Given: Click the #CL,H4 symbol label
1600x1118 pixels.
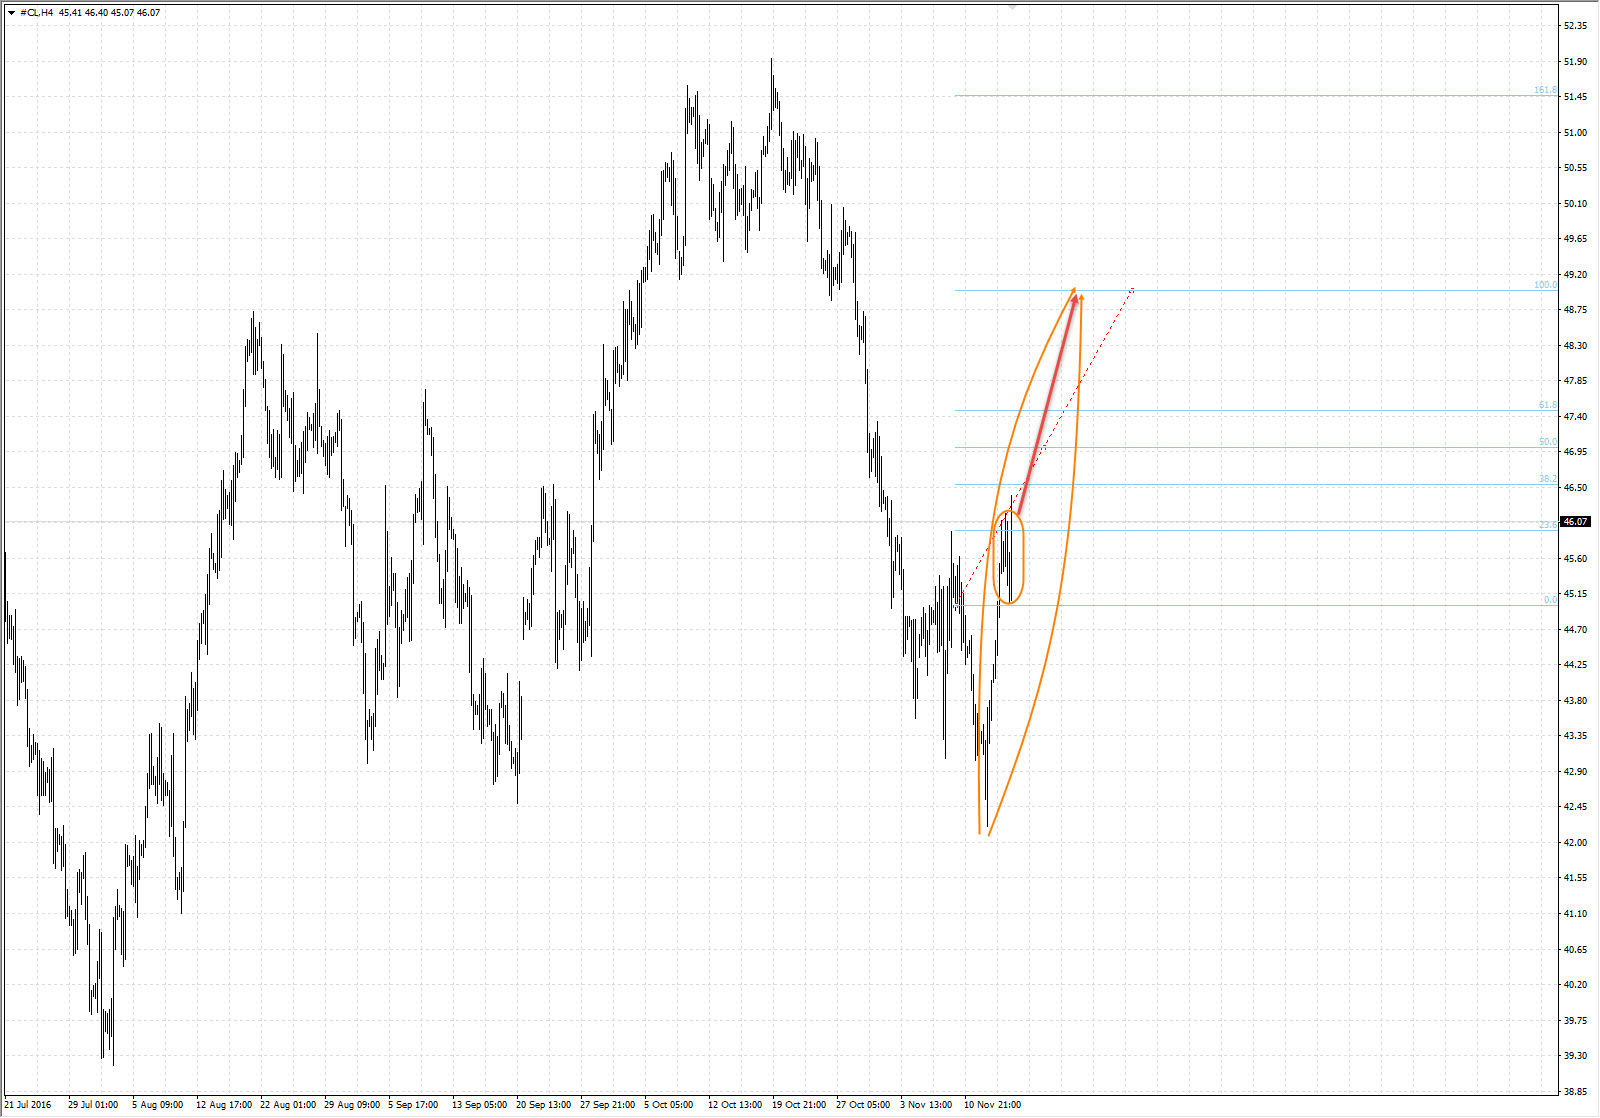Looking at the screenshot, I should [x=37, y=13].
